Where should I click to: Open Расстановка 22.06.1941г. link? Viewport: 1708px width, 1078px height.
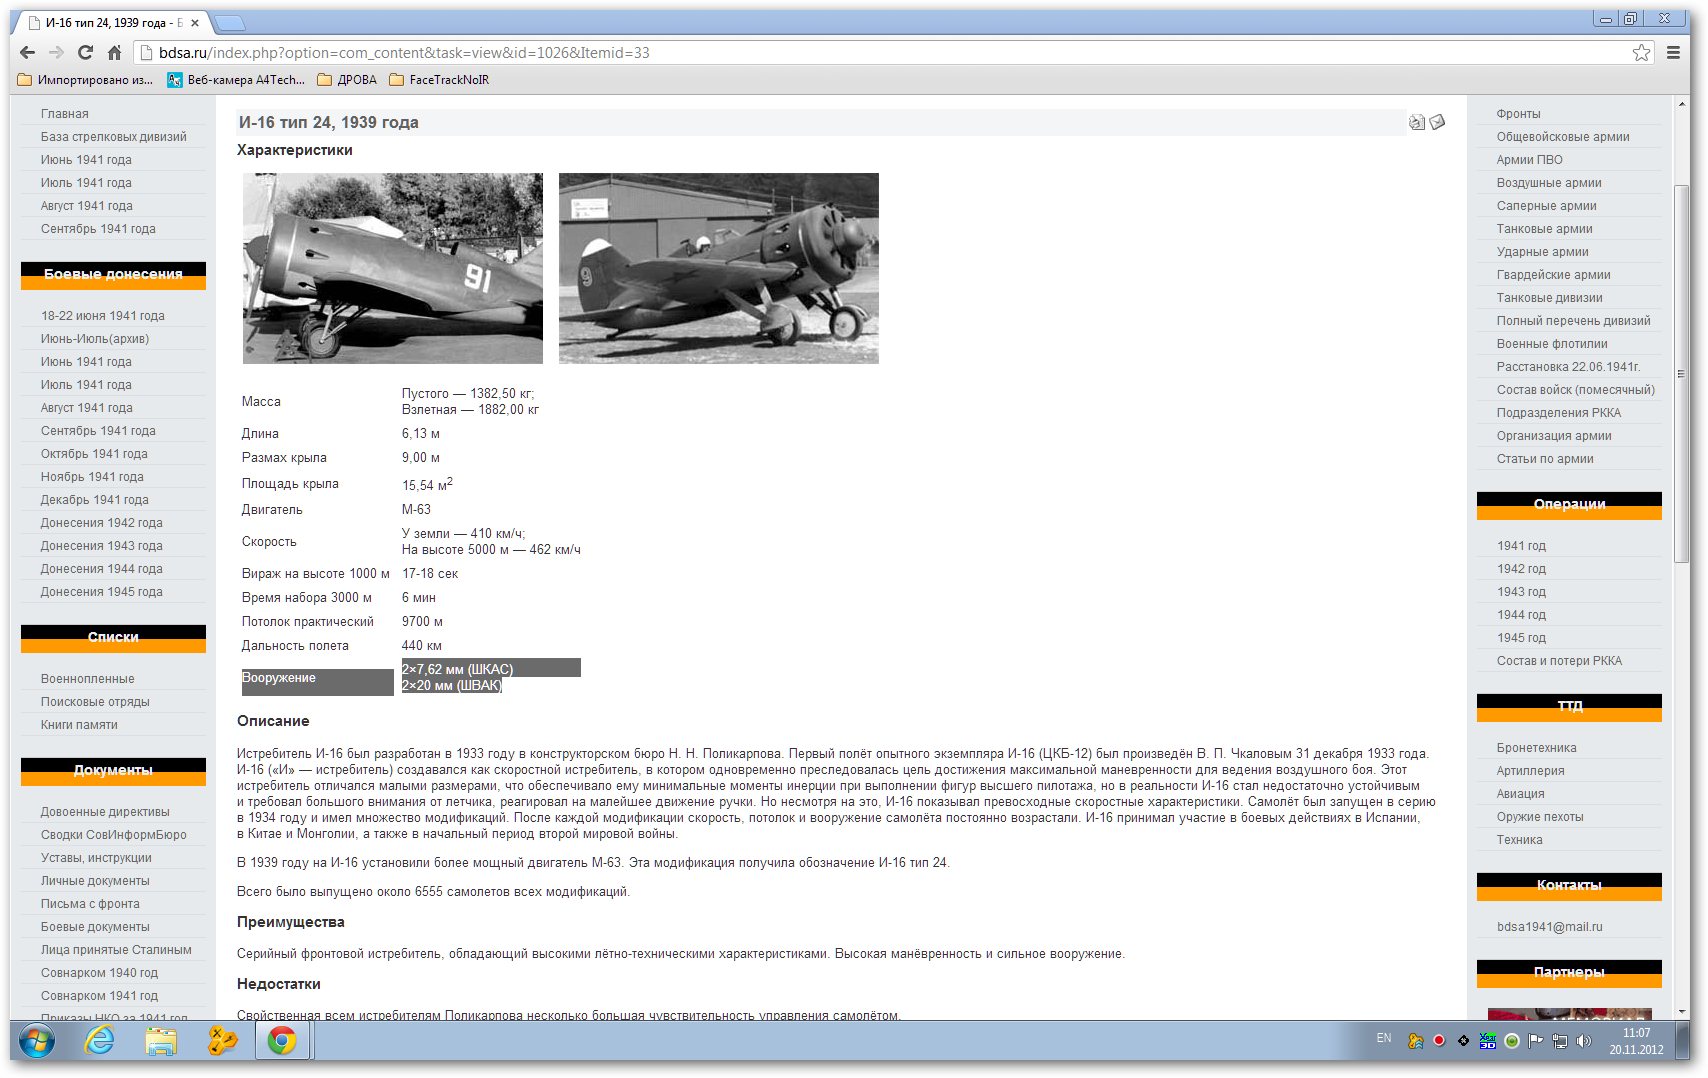pyautogui.click(x=1569, y=367)
